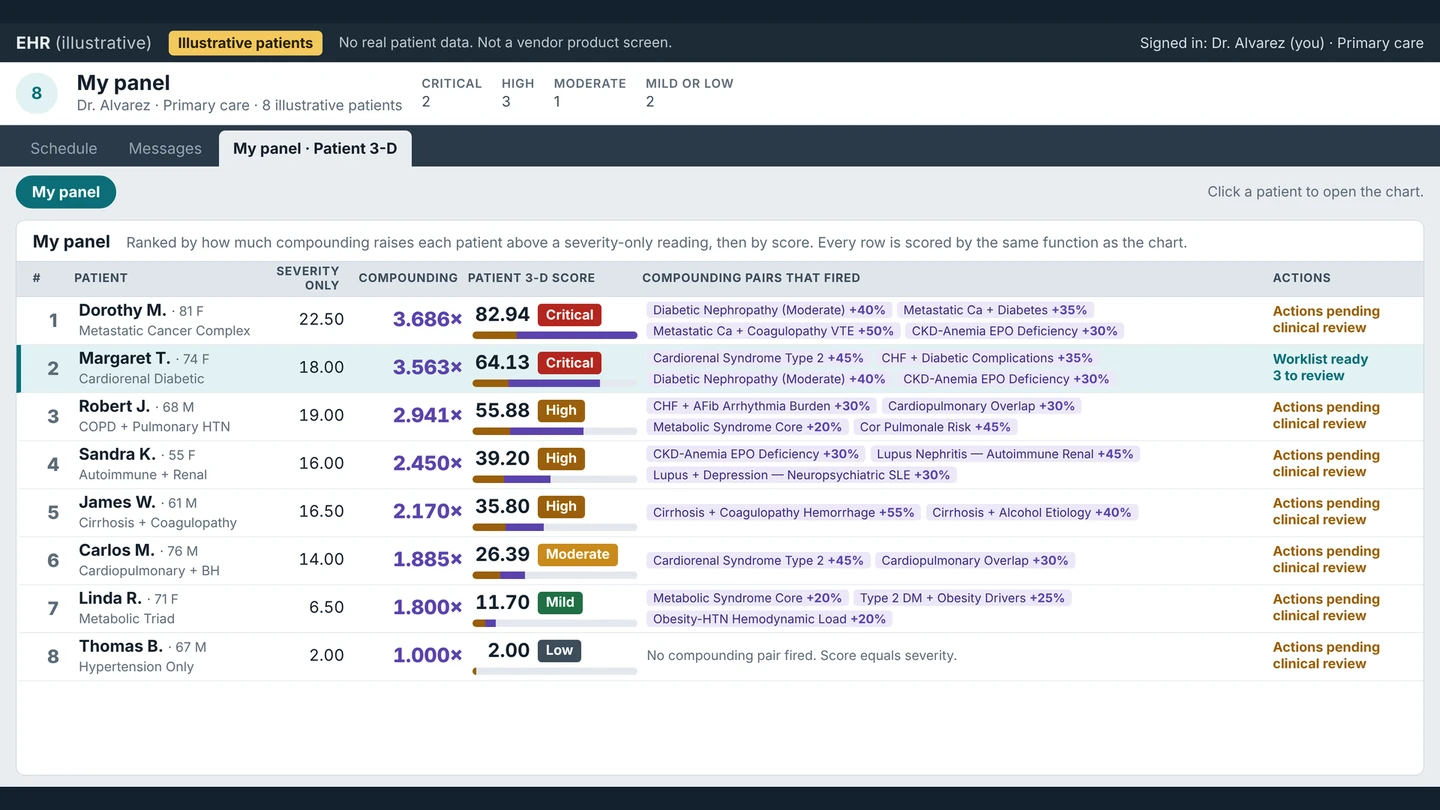
Task: Open the Schedule tab
Action: 64,148
